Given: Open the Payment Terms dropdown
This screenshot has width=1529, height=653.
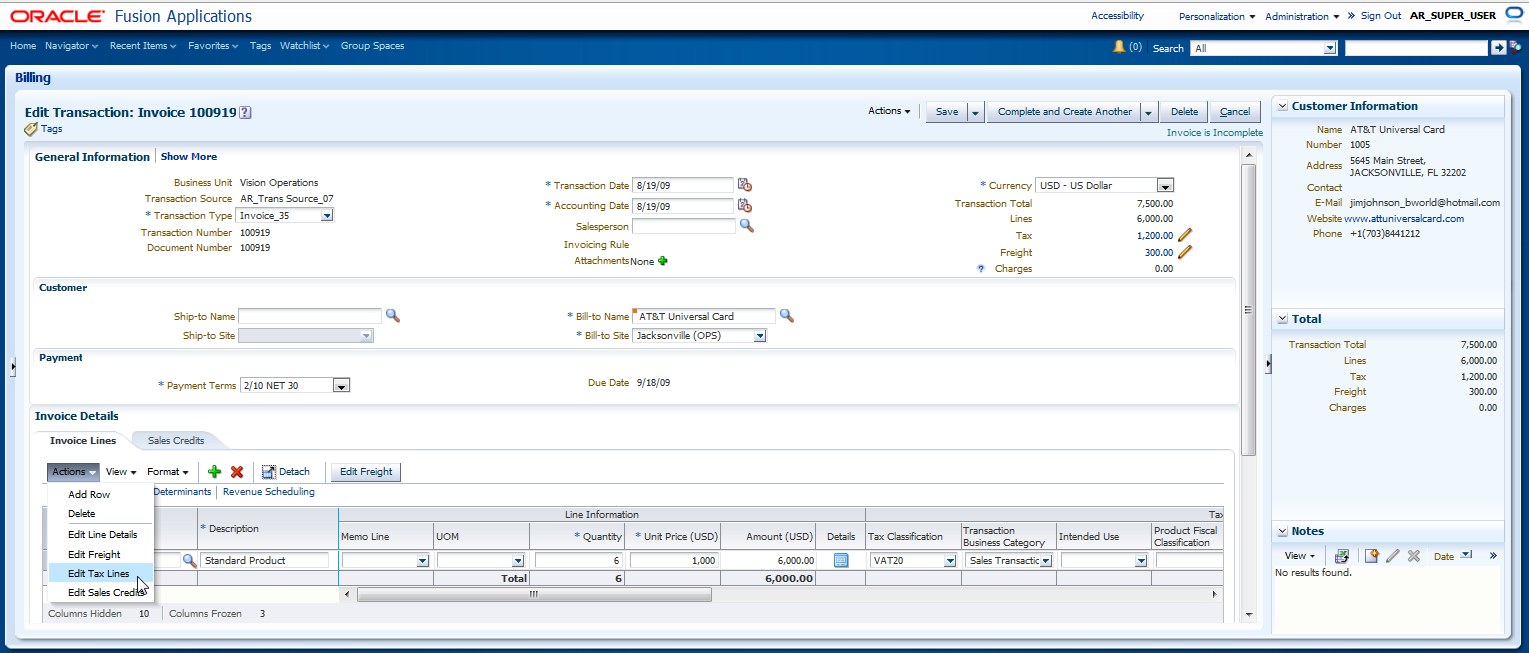Looking at the screenshot, I should pos(342,386).
